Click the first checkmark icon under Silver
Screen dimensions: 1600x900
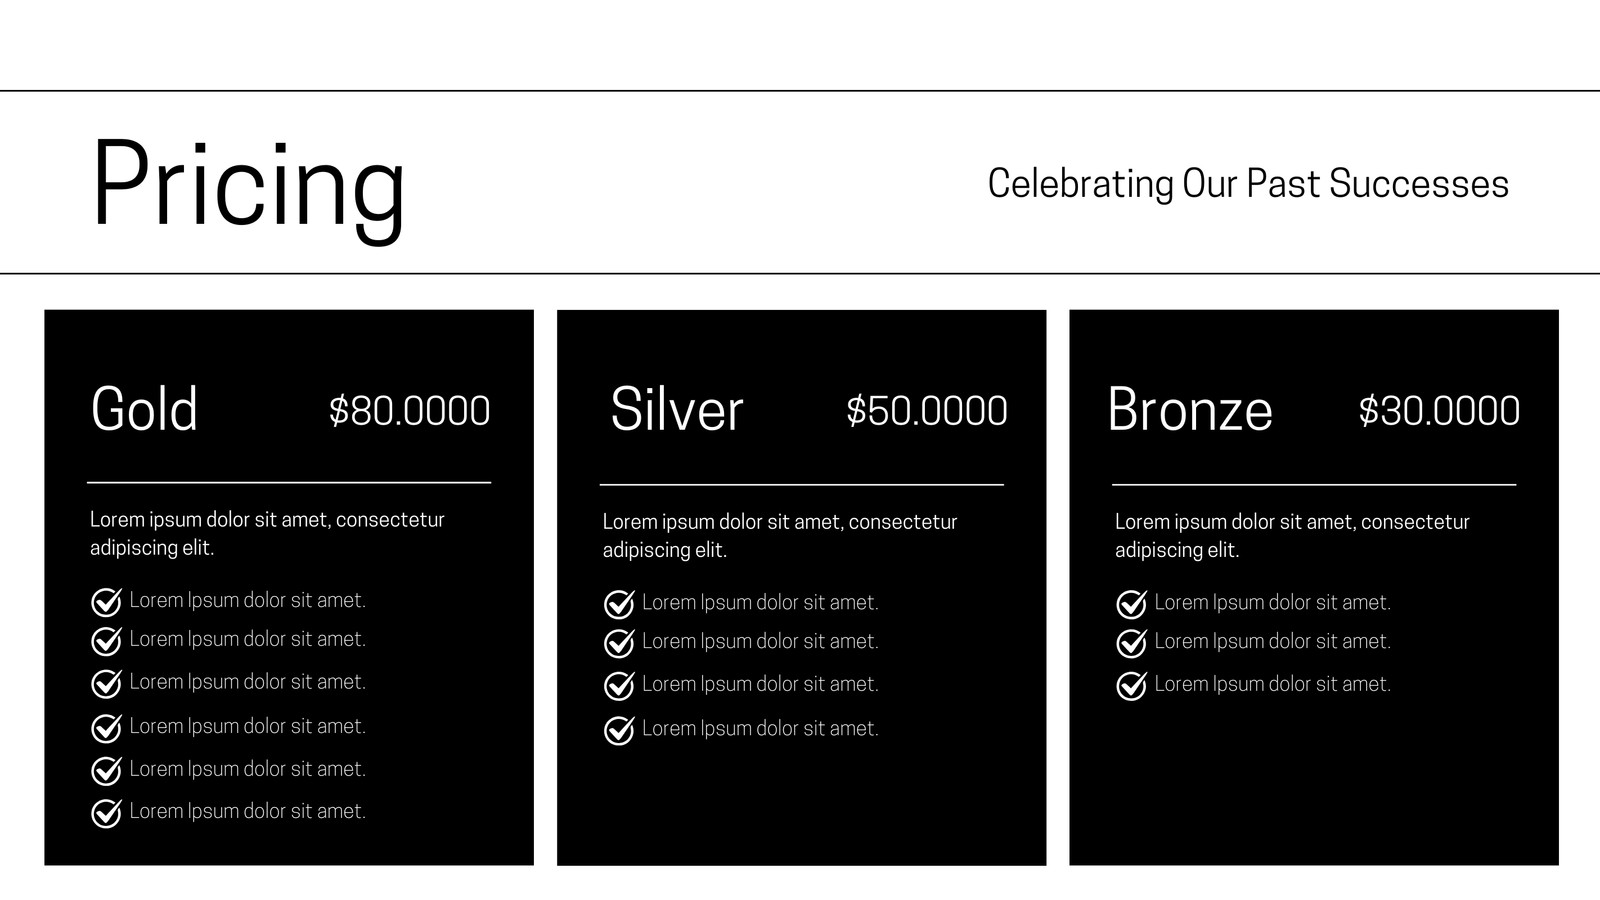[619, 603]
